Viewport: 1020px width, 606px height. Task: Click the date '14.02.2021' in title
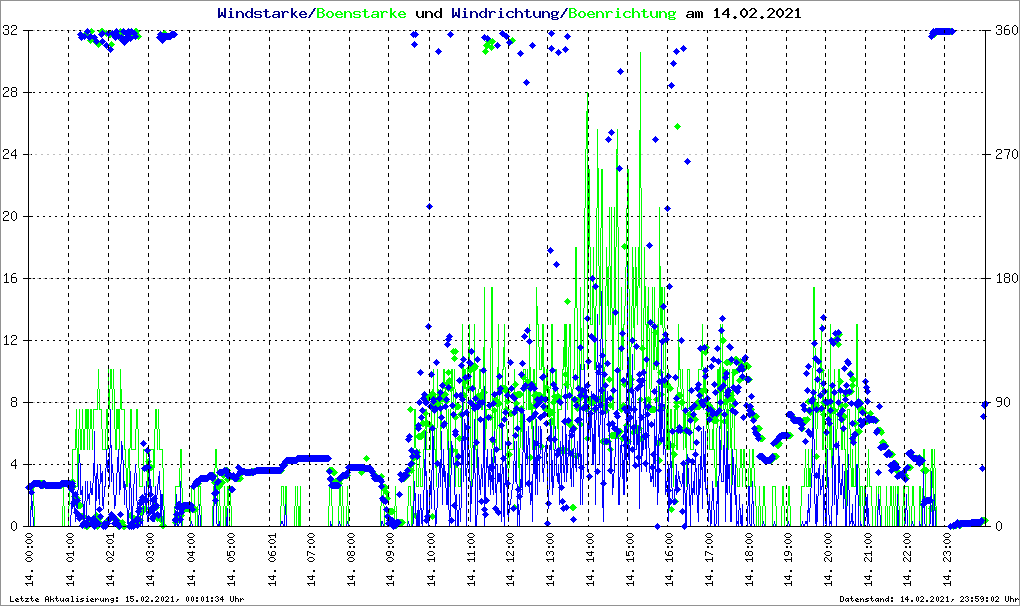tap(757, 13)
